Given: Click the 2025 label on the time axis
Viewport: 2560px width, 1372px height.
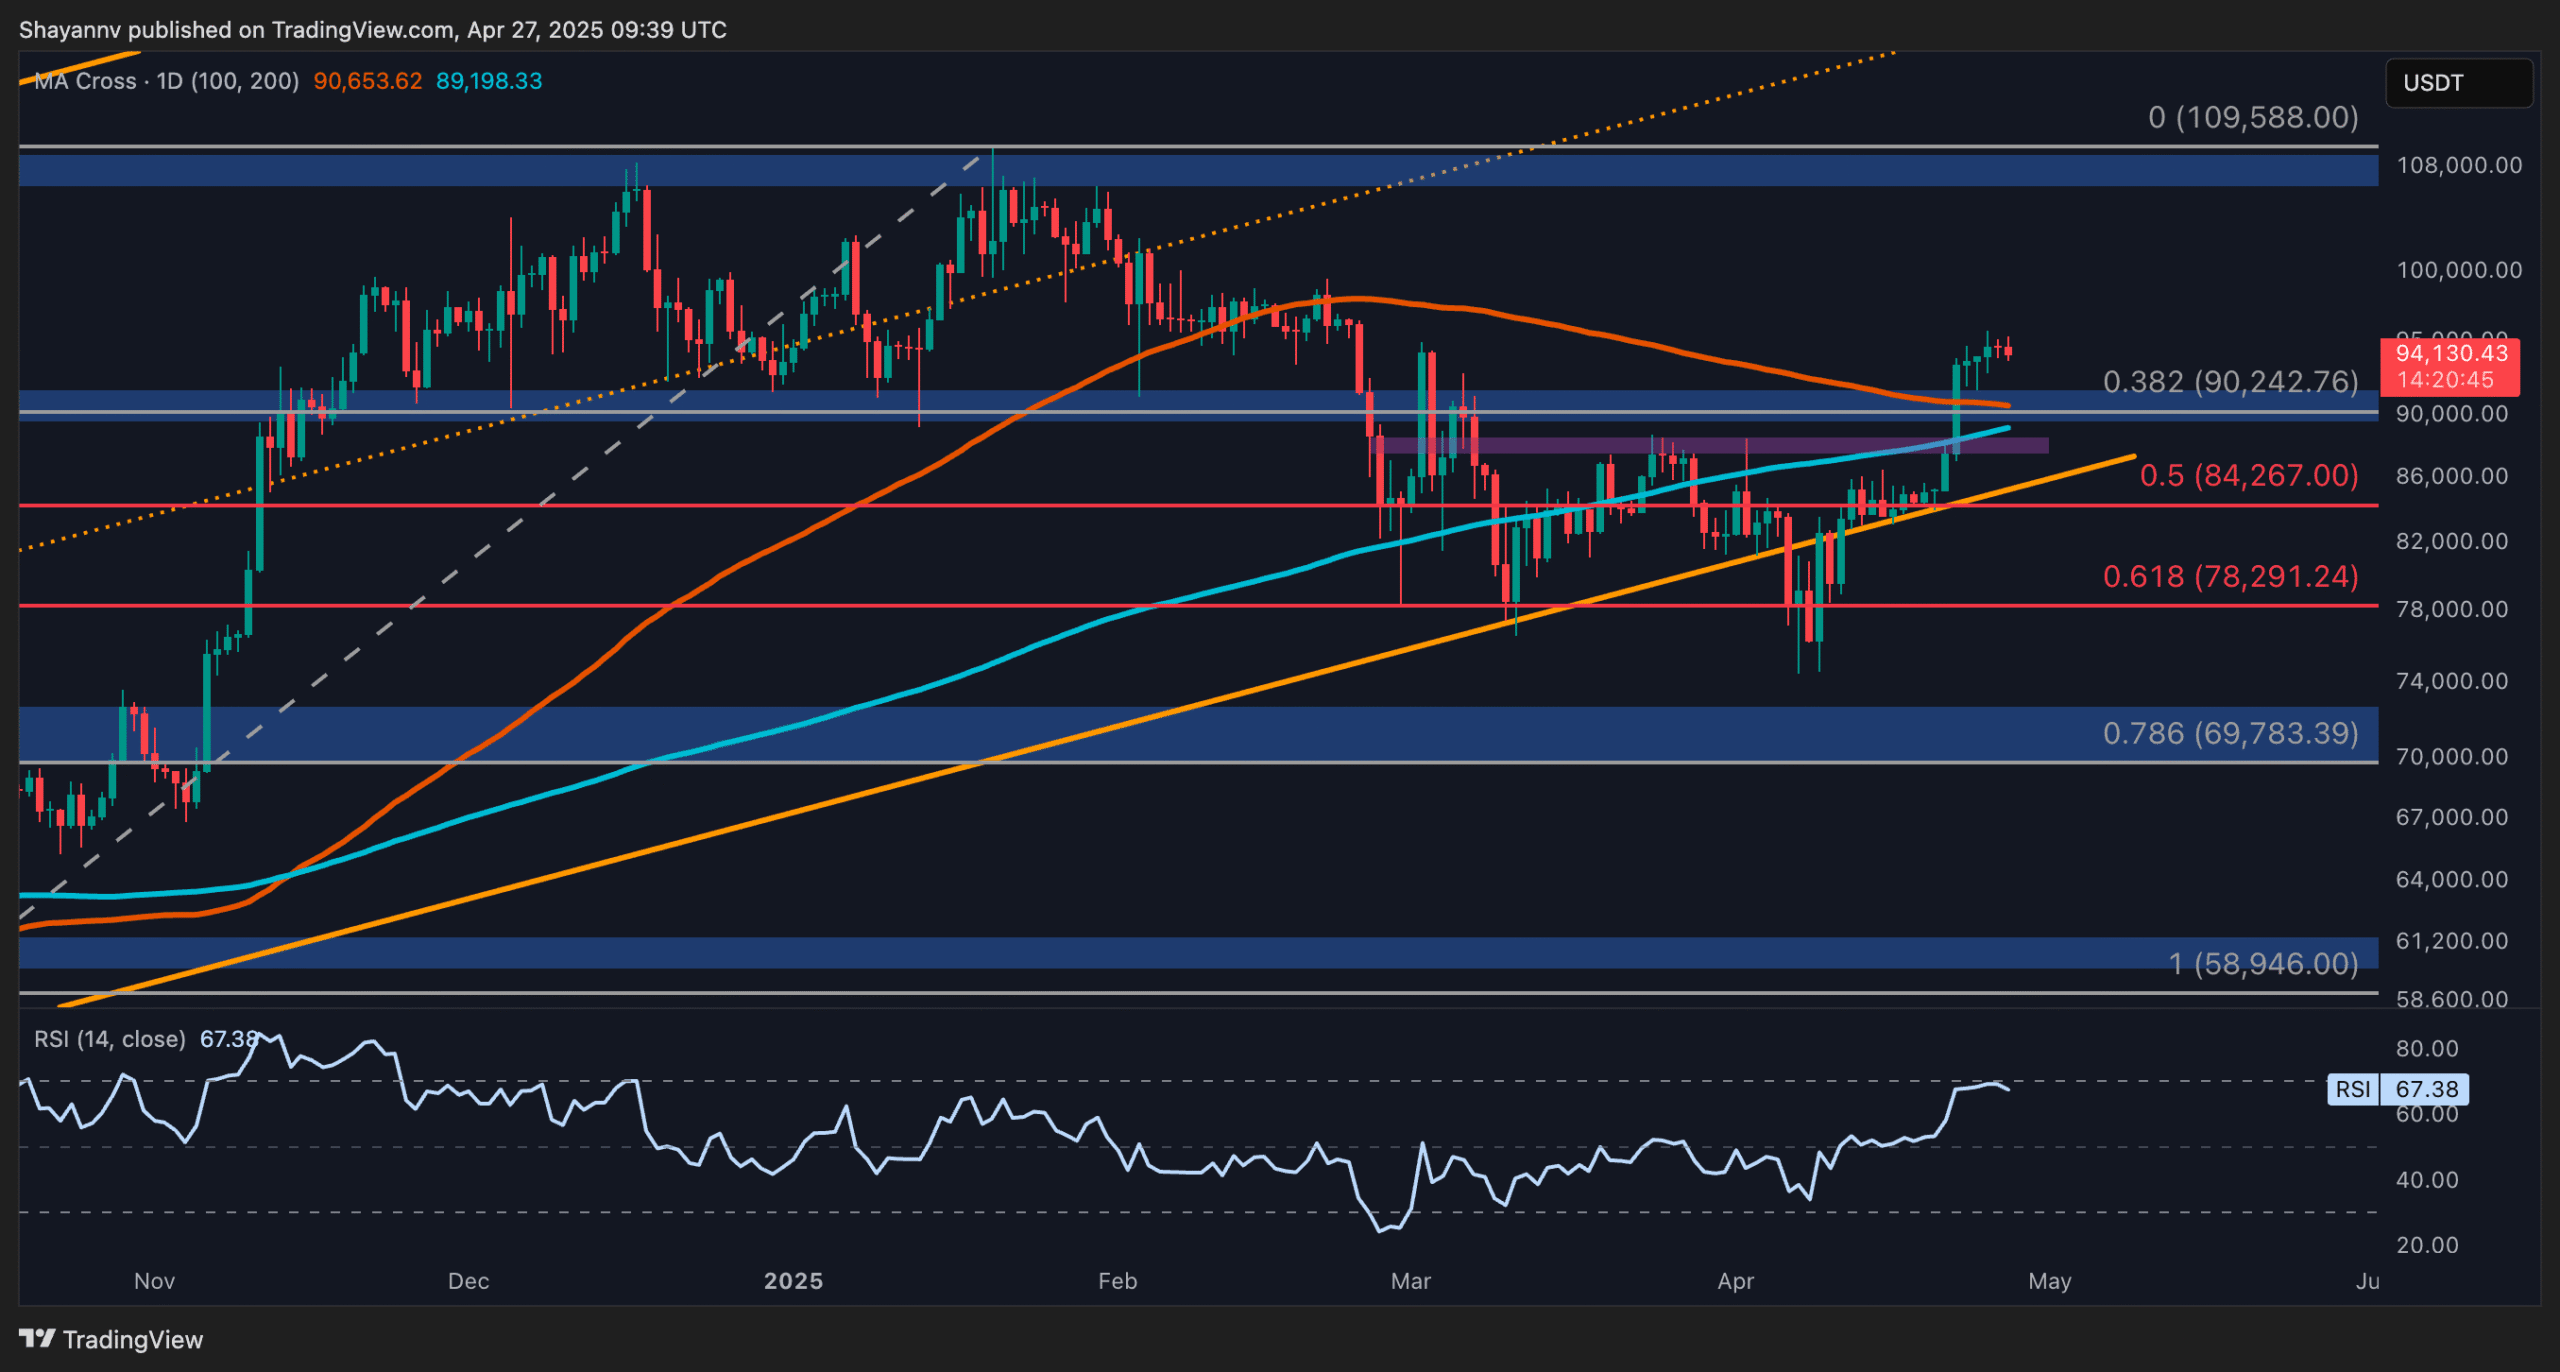Looking at the screenshot, I should tap(795, 1280).
